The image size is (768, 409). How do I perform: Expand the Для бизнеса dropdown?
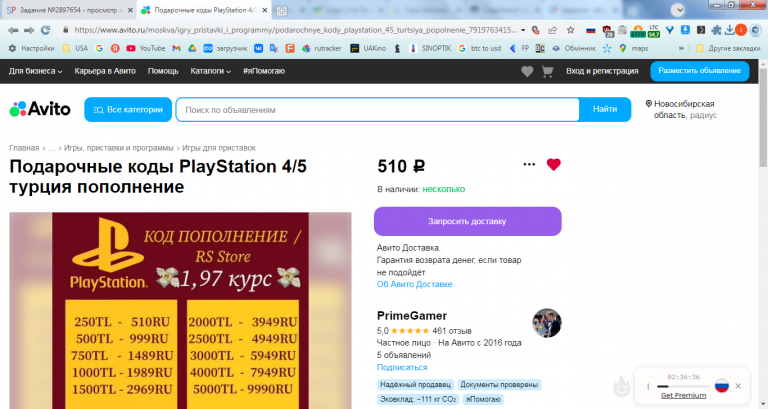point(35,71)
